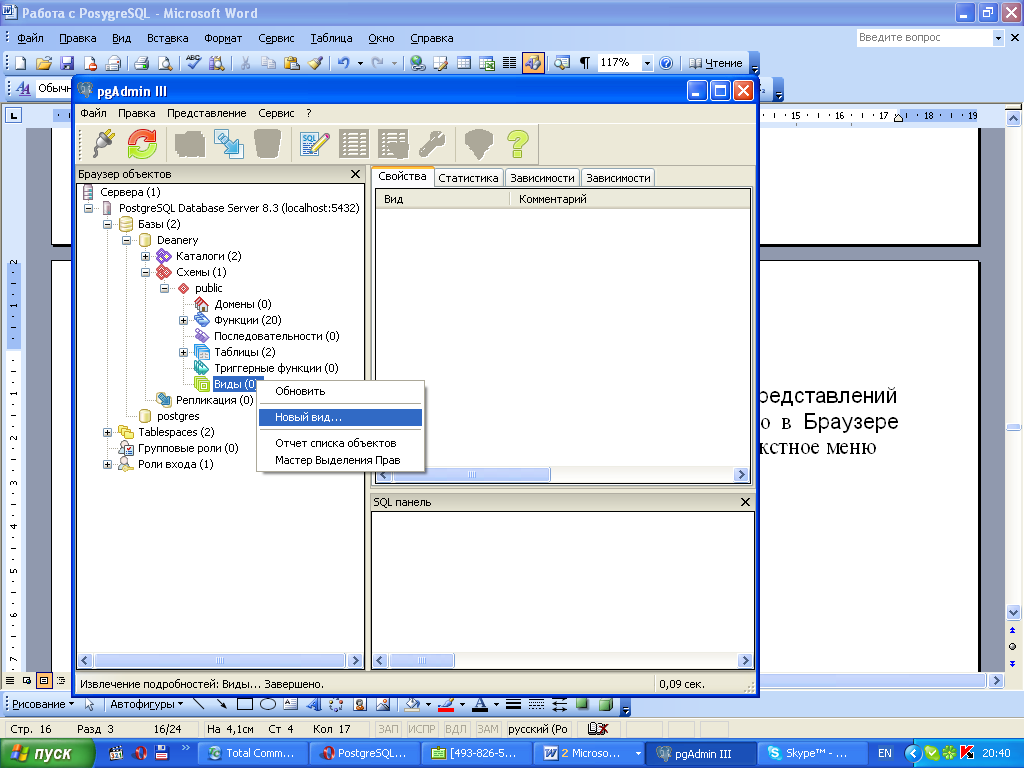
Task: Select the Line tool in Drawing toolbar
Action: tap(199, 704)
